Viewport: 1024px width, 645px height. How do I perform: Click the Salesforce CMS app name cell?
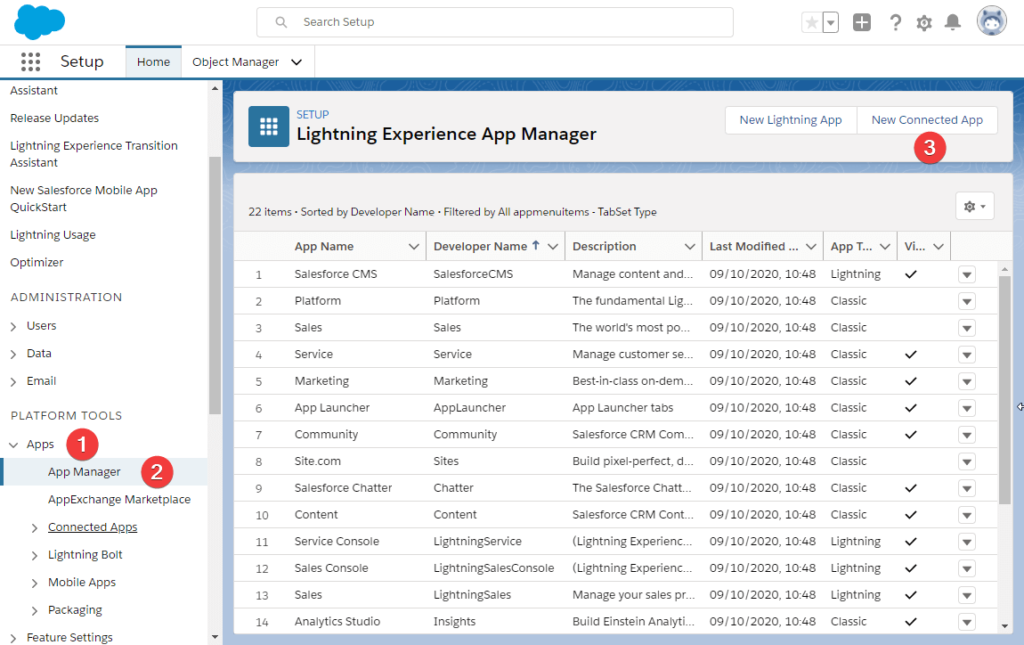coord(336,274)
